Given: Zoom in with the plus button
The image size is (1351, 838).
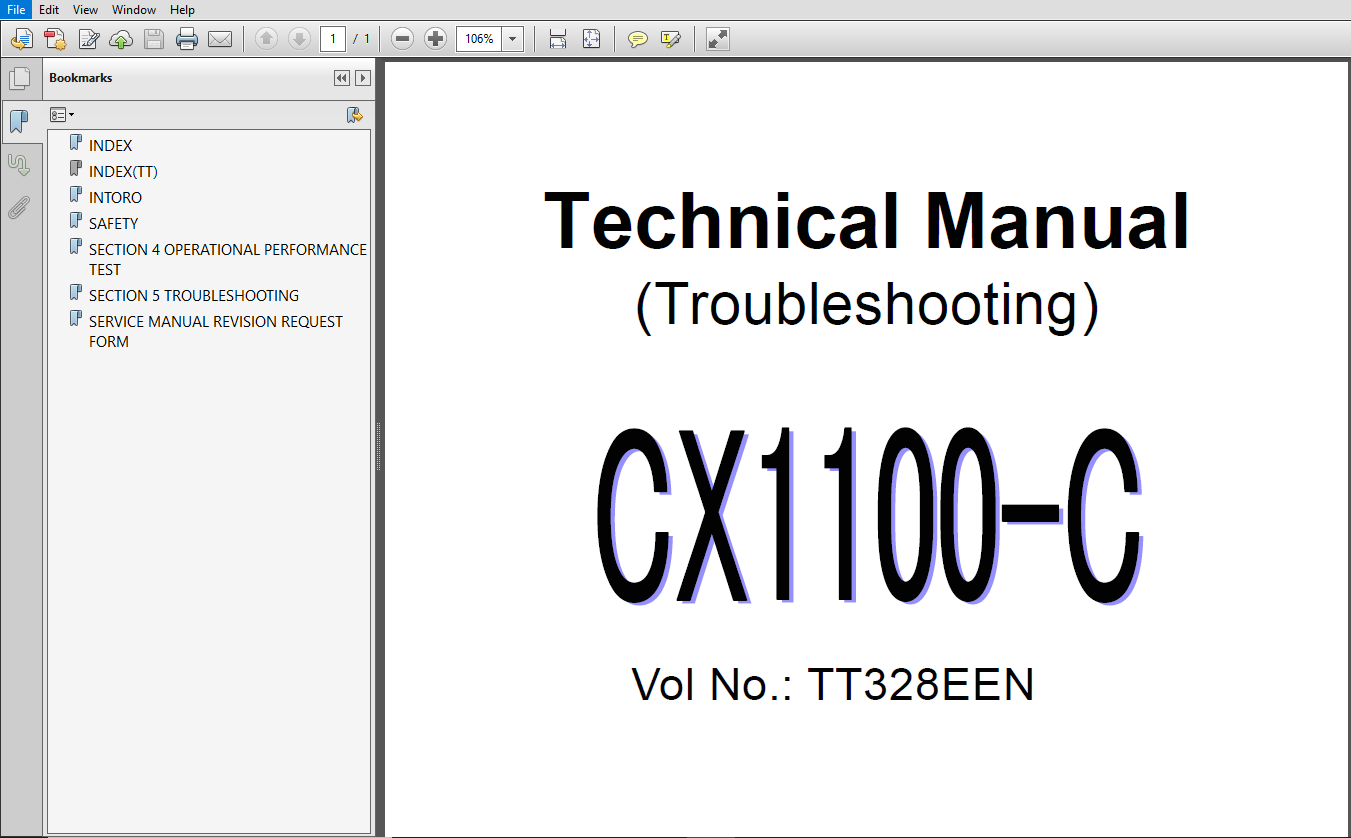Looking at the screenshot, I should pos(435,39).
